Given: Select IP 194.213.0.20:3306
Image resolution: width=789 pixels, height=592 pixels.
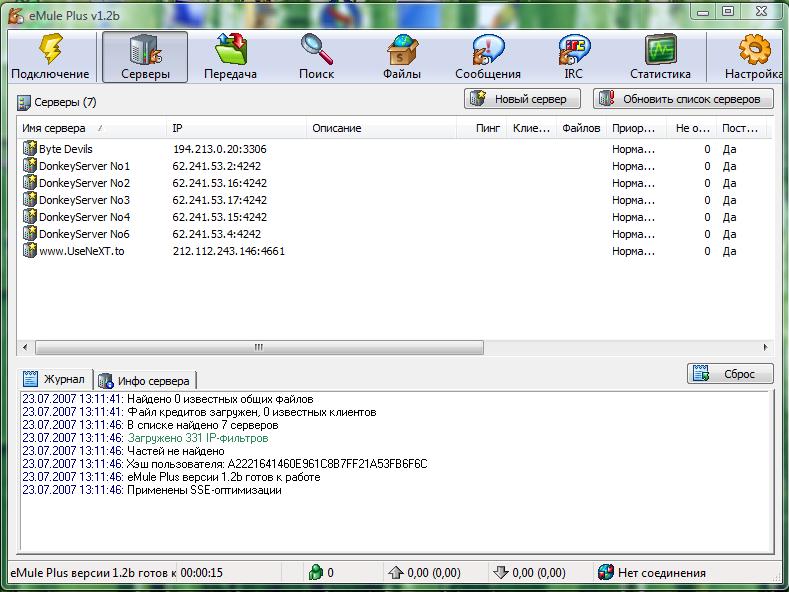Looking at the screenshot, I should coord(220,149).
